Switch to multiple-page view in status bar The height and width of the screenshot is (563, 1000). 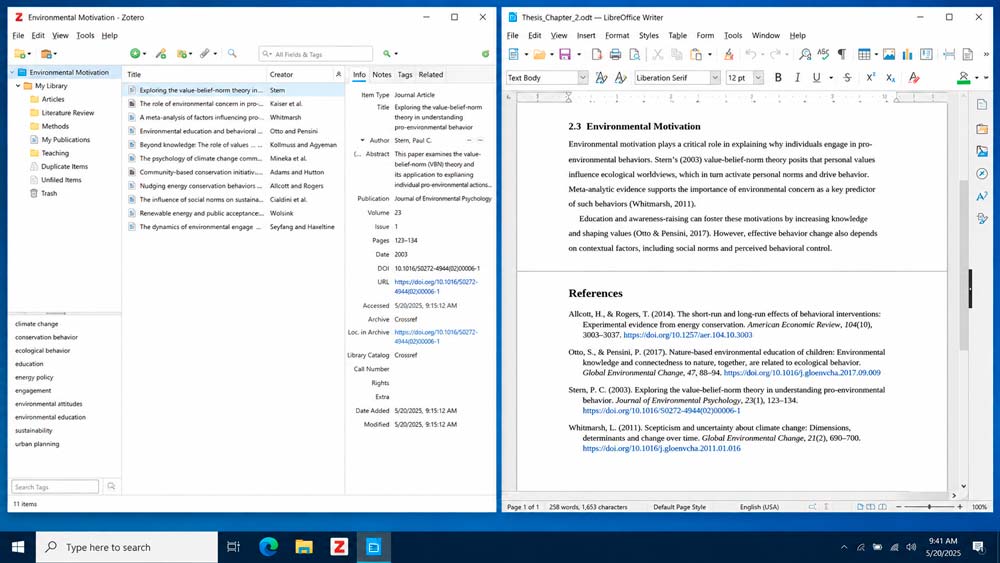[x=871, y=507]
